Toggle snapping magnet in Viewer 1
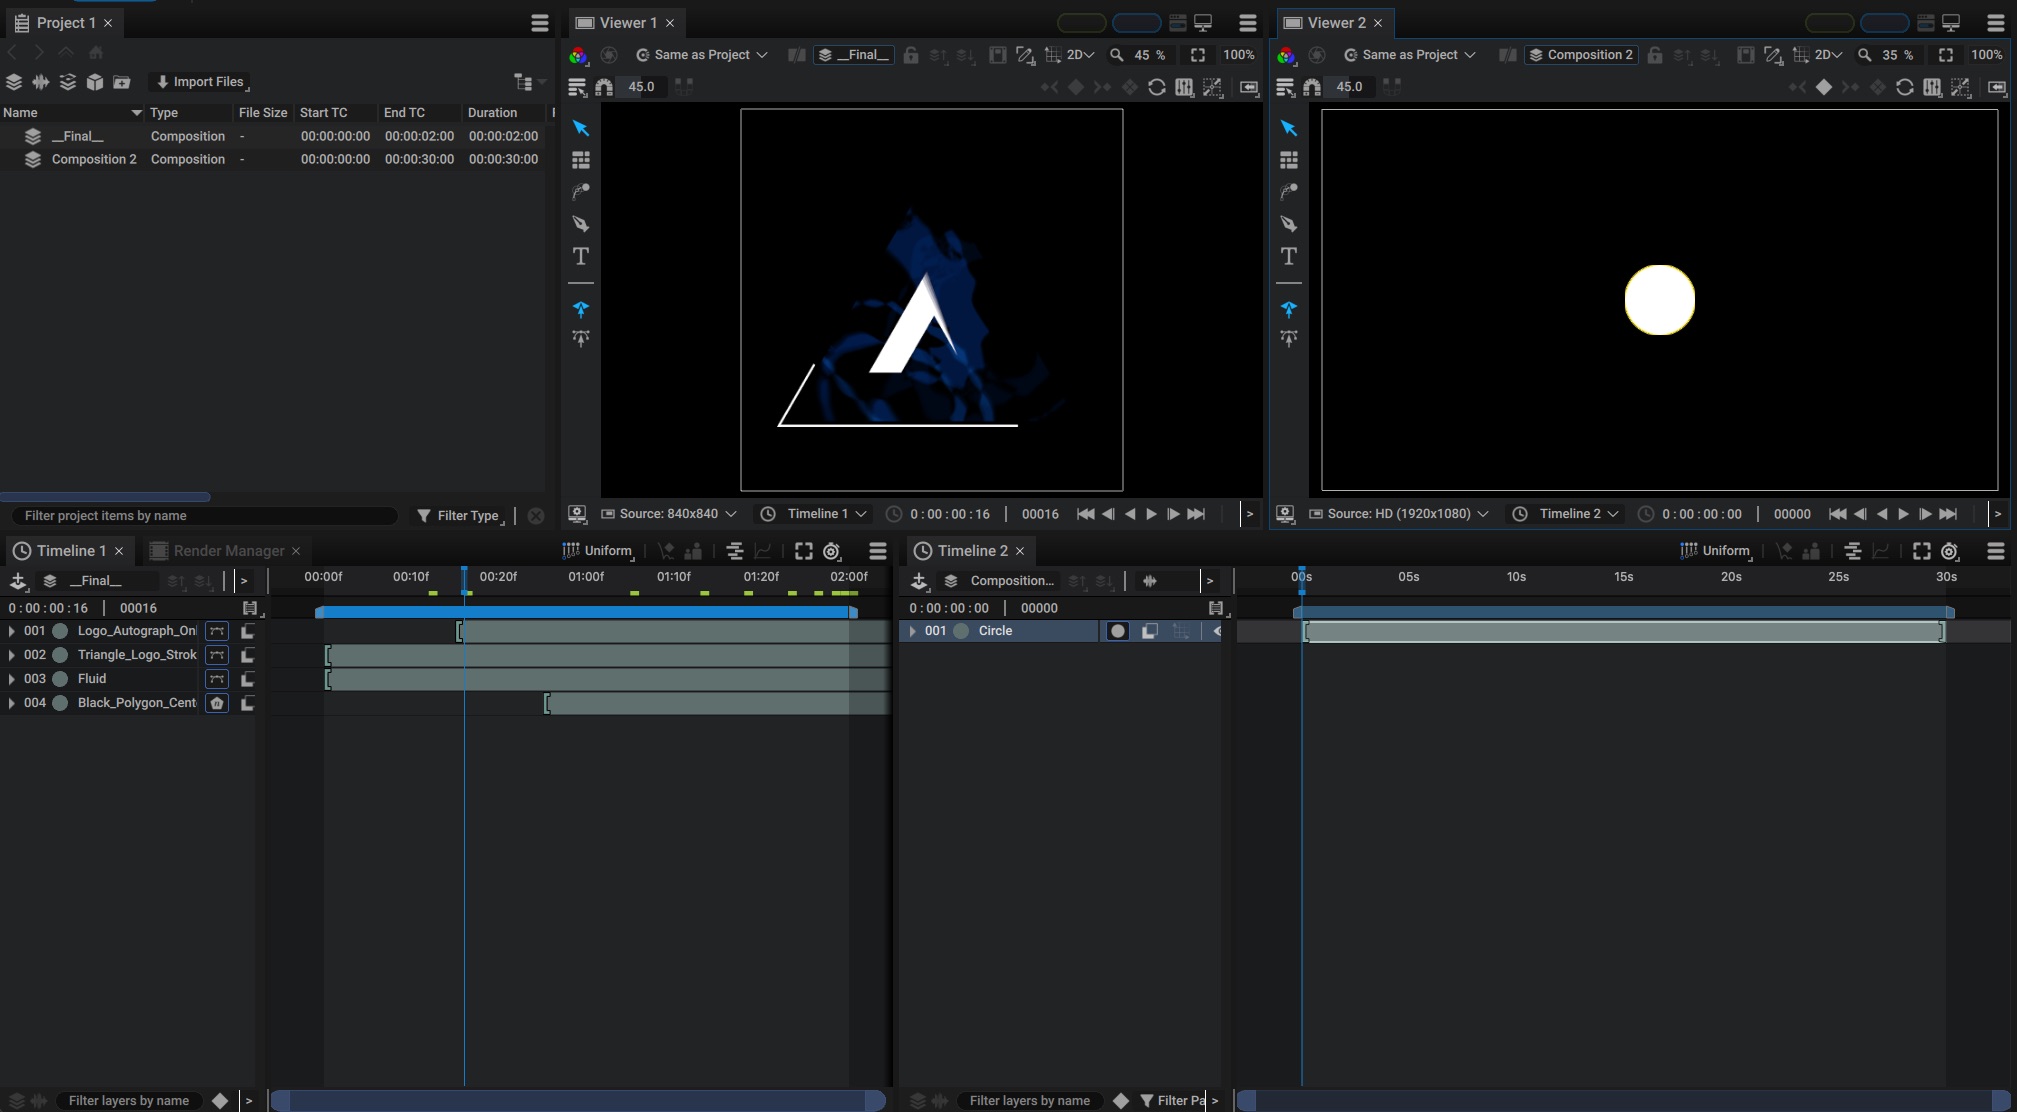This screenshot has height=1112, width=2017. coord(604,87)
